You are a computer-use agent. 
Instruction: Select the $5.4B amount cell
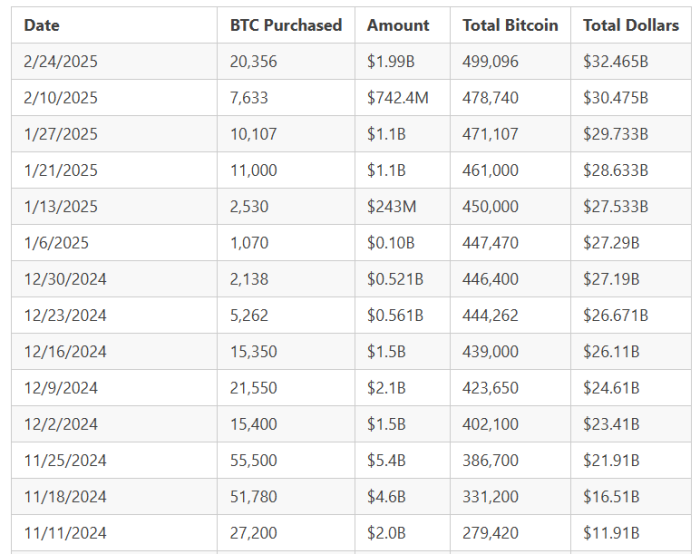pos(386,461)
